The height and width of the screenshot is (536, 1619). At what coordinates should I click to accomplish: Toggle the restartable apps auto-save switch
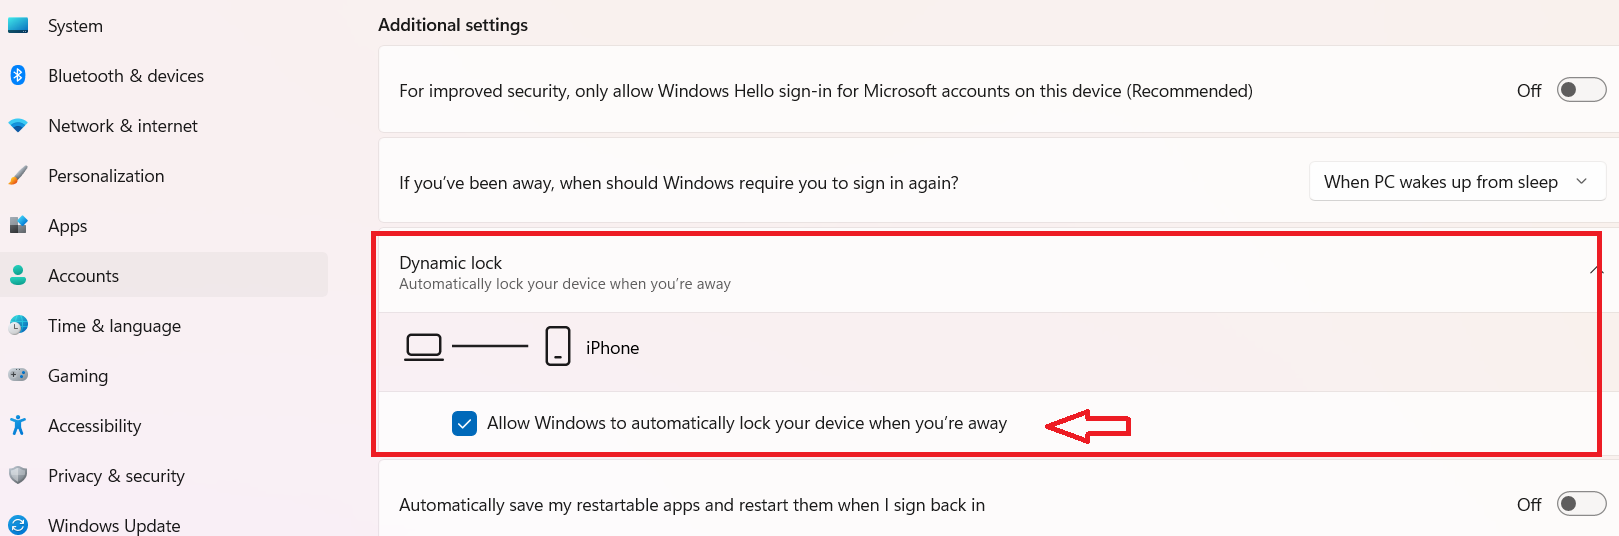pos(1581,504)
